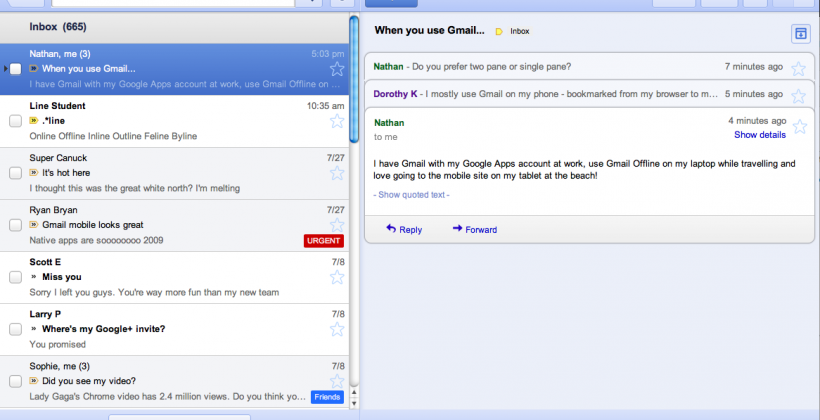Click the importance marker next to '.*line'
The width and height of the screenshot is (820, 420).
coord(34,121)
